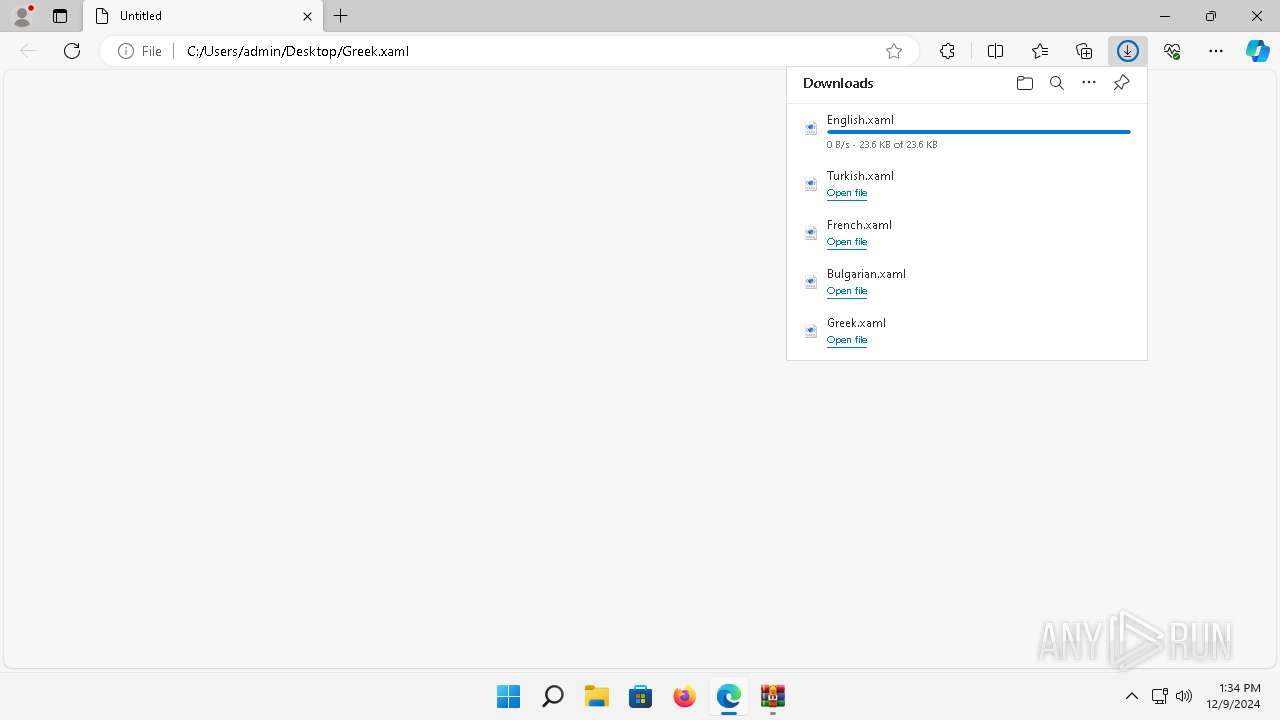Open Microsoft Store from taskbar
The image size is (1280, 720).
click(640, 696)
